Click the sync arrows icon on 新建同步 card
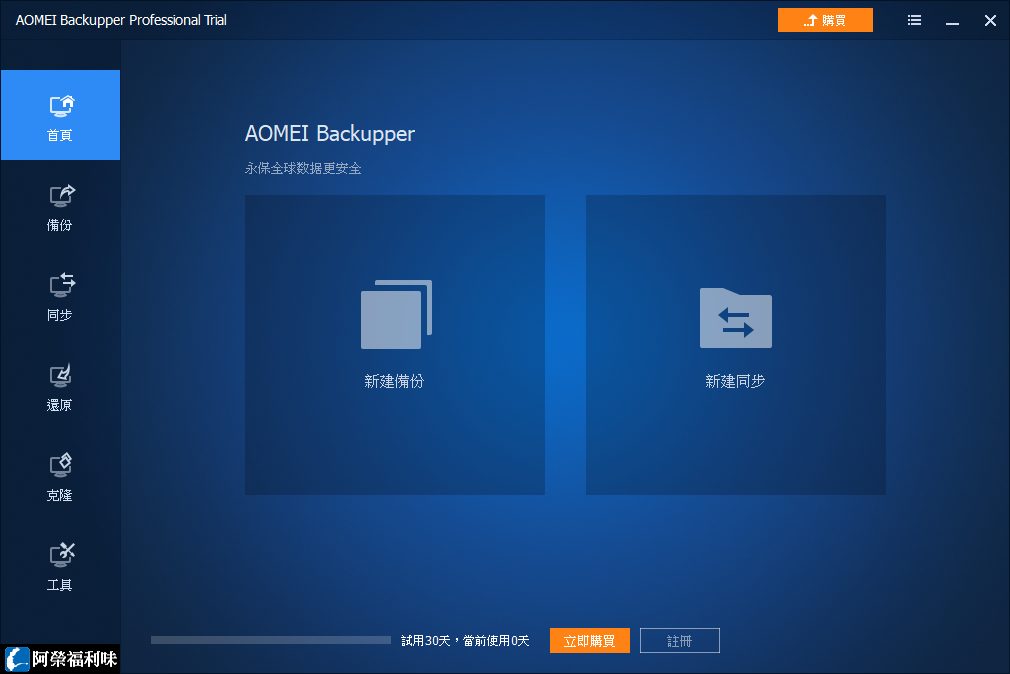The width and height of the screenshot is (1010, 674). [x=735, y=318]
